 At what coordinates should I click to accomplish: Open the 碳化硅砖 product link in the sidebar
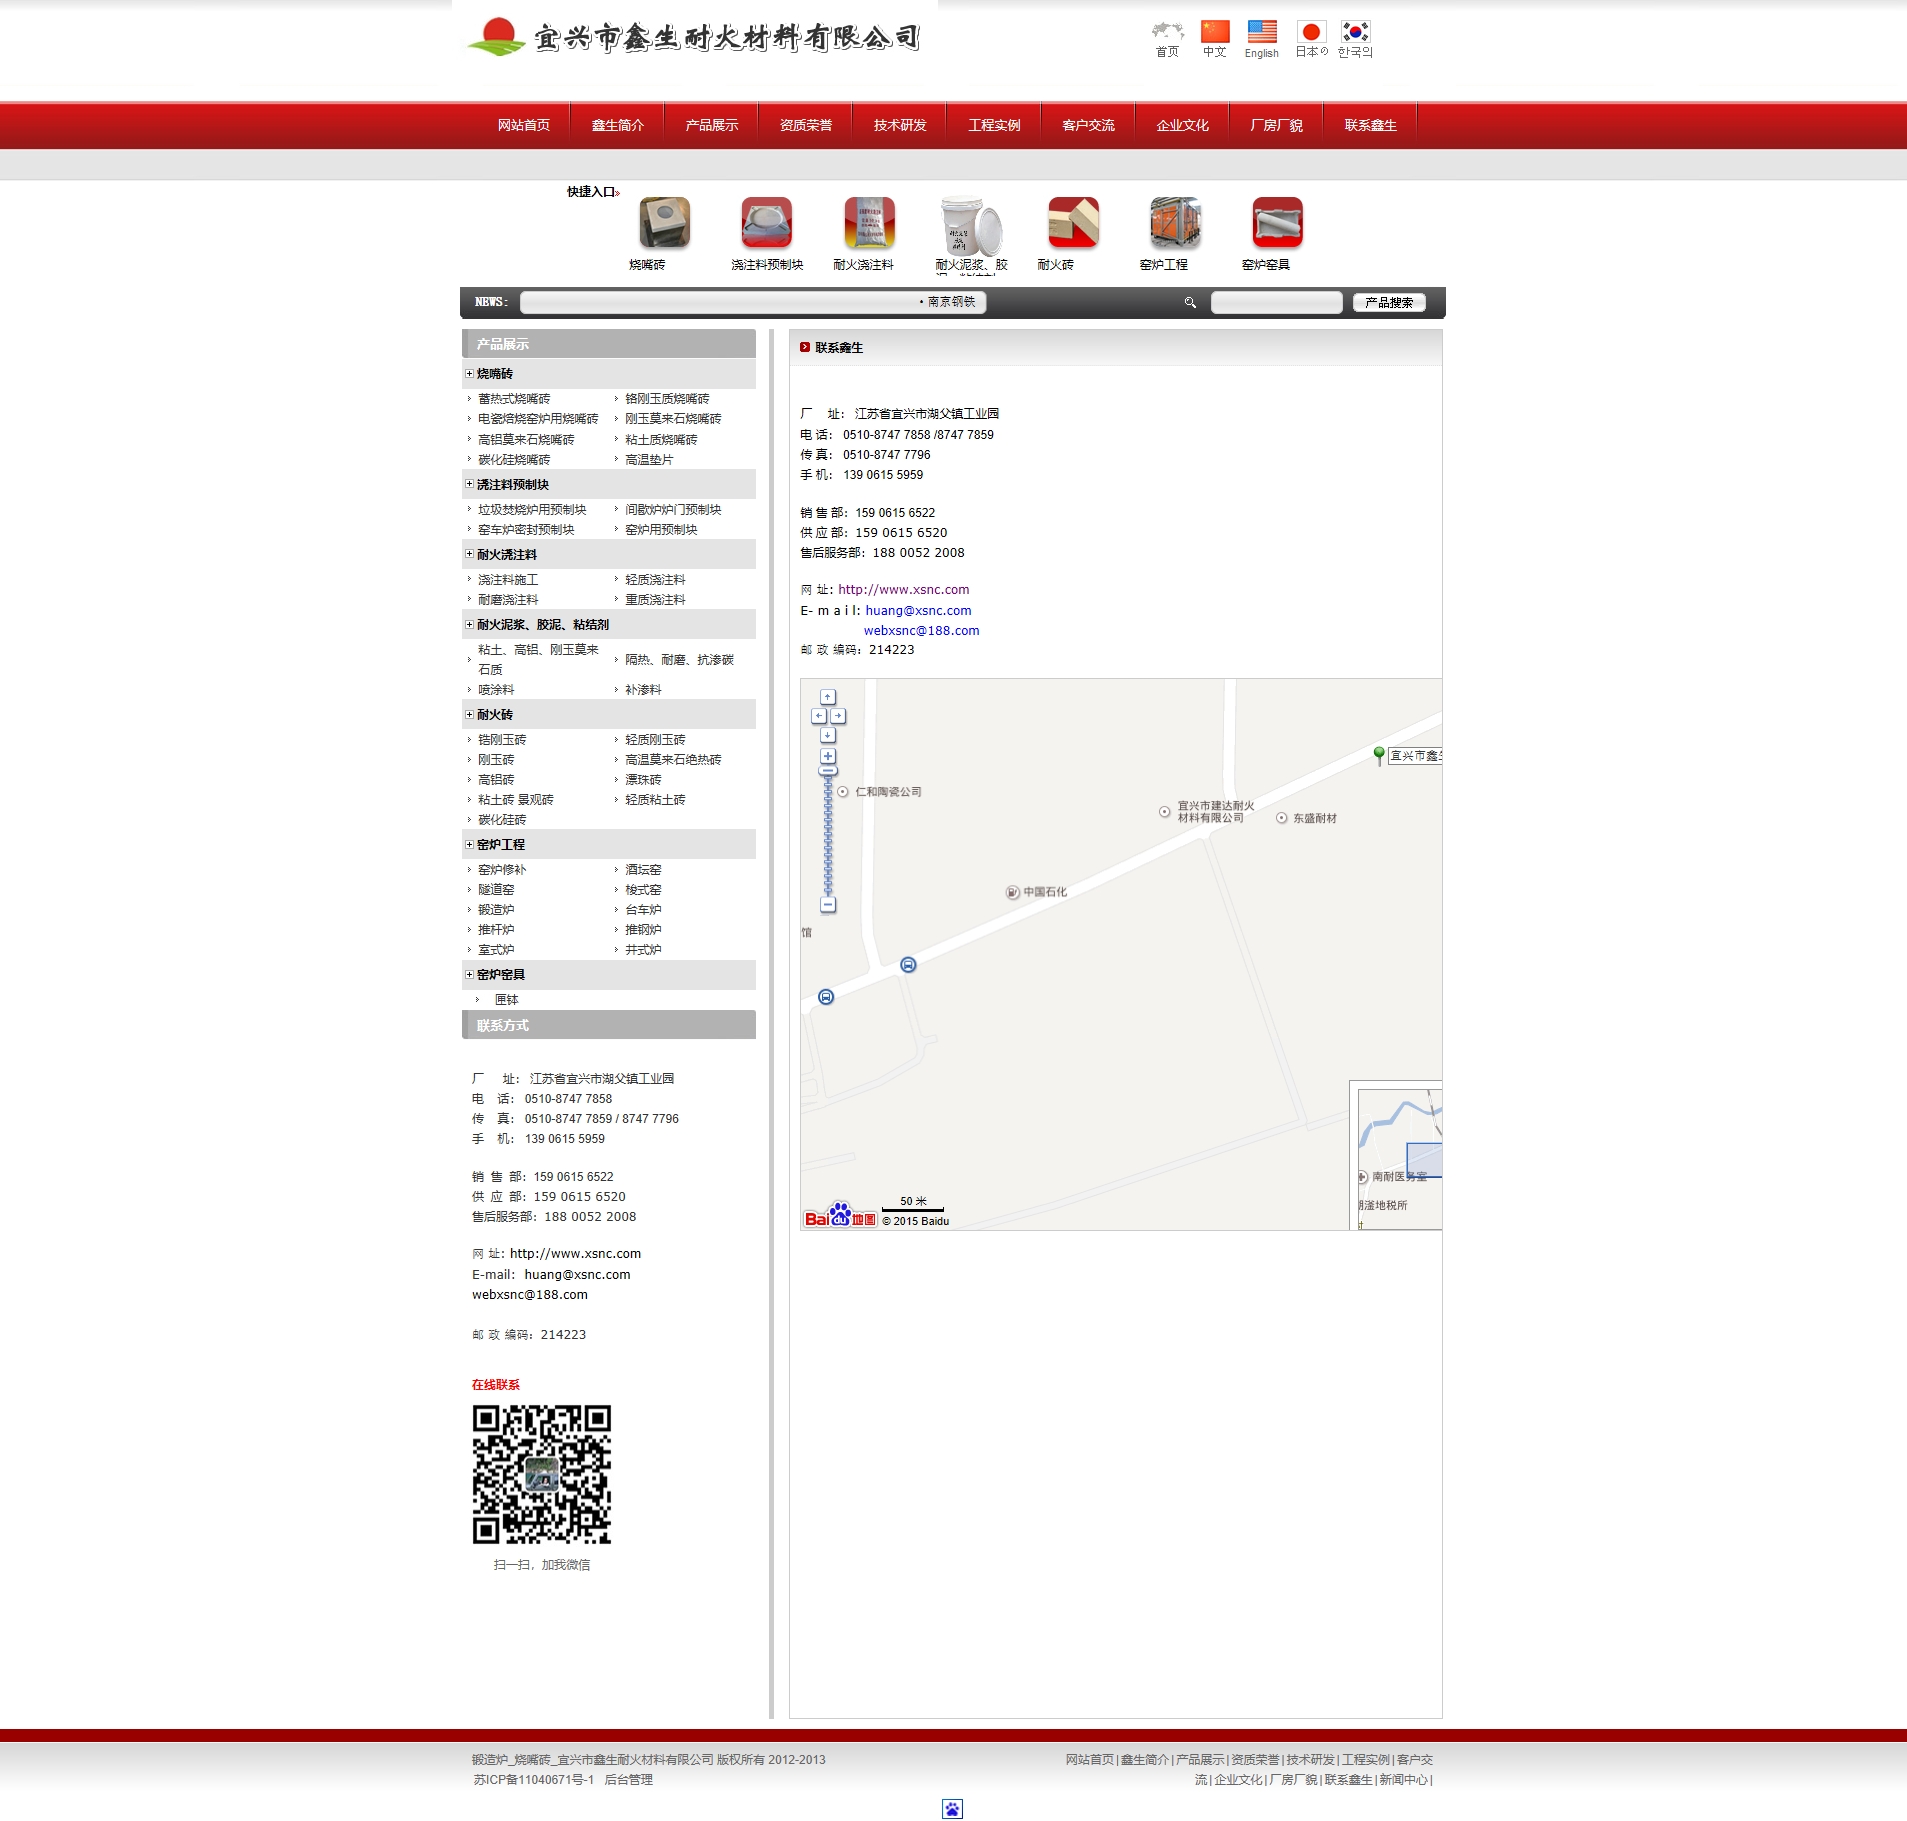tap(502, 820)
